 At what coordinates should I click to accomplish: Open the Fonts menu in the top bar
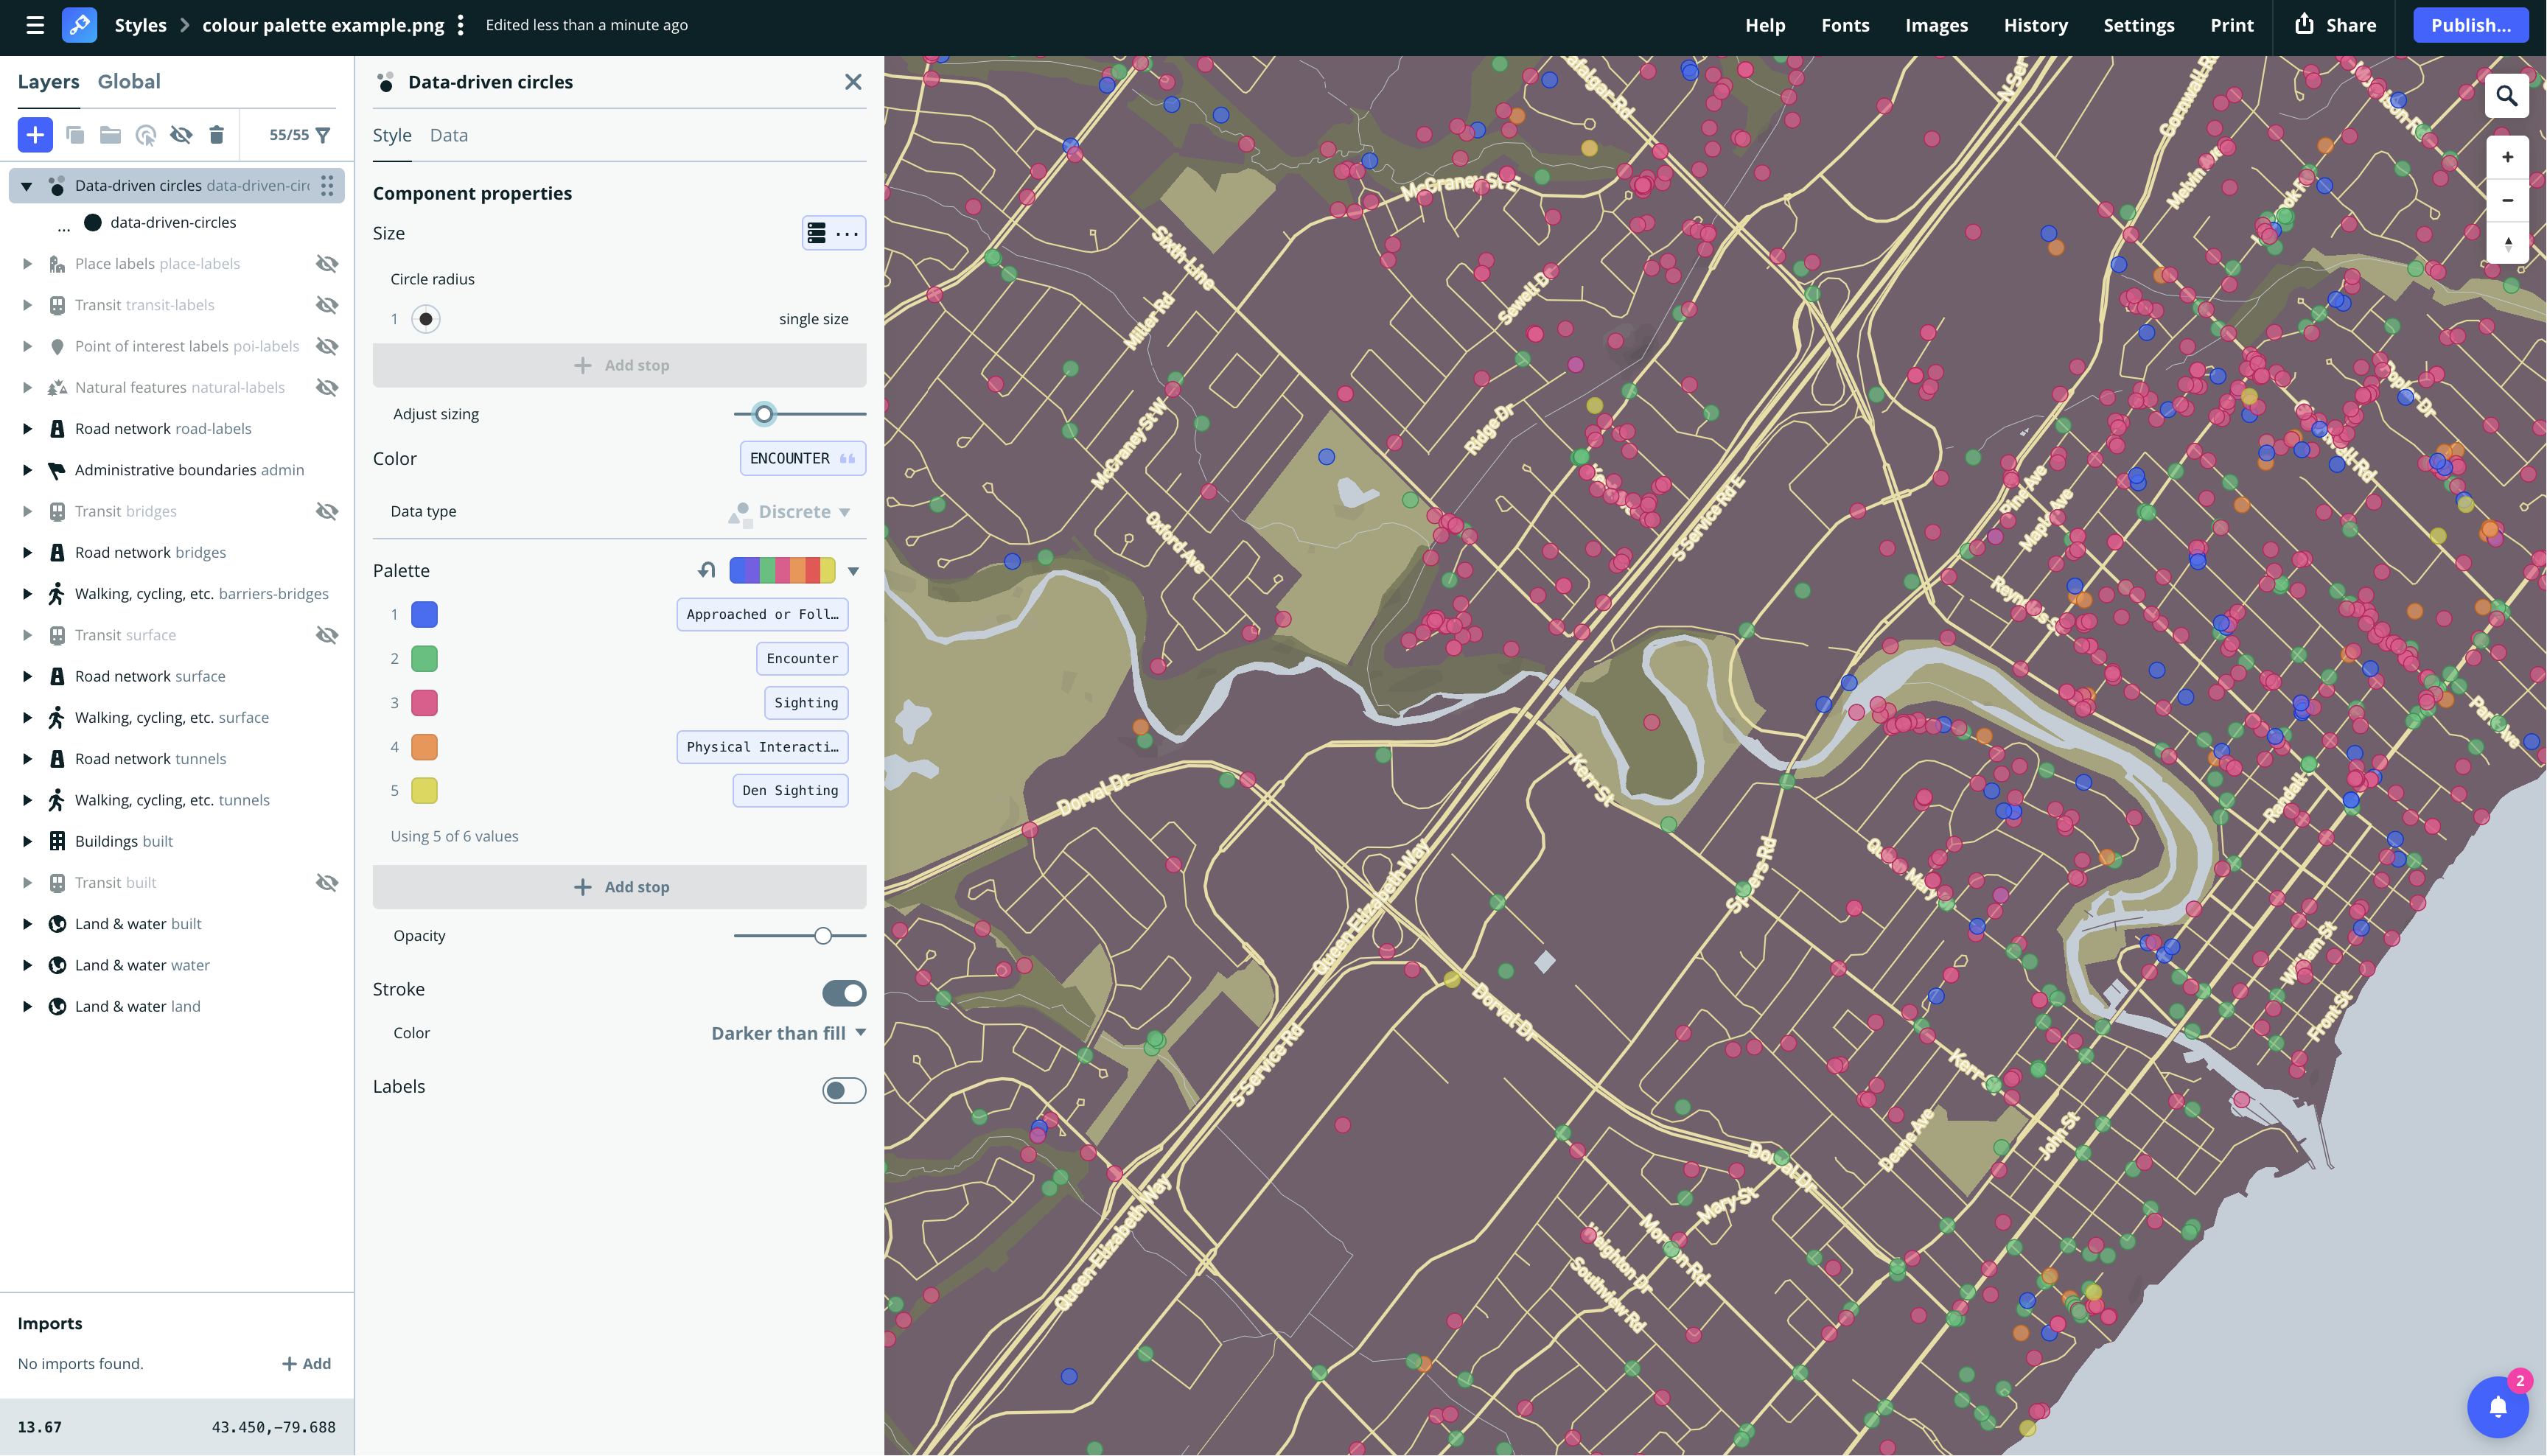tap(1845, 25)
